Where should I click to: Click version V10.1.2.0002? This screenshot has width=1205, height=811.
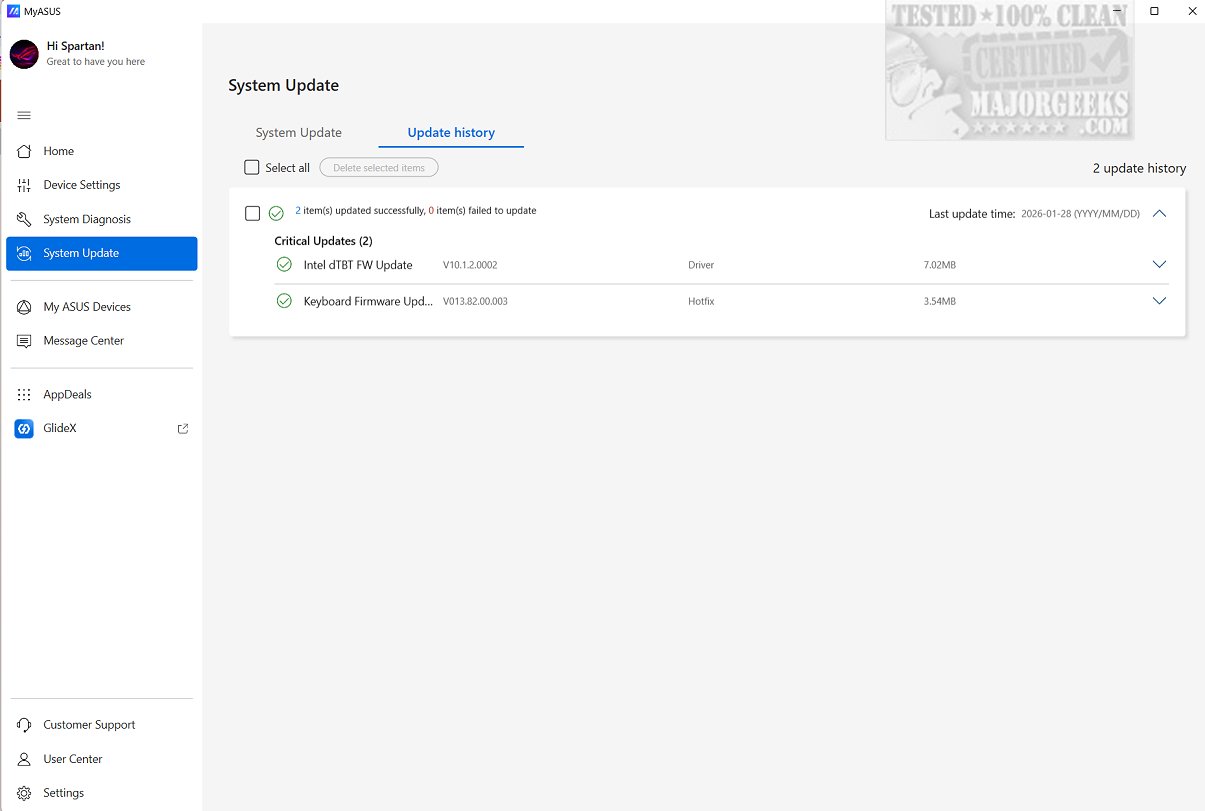(470, 265)
